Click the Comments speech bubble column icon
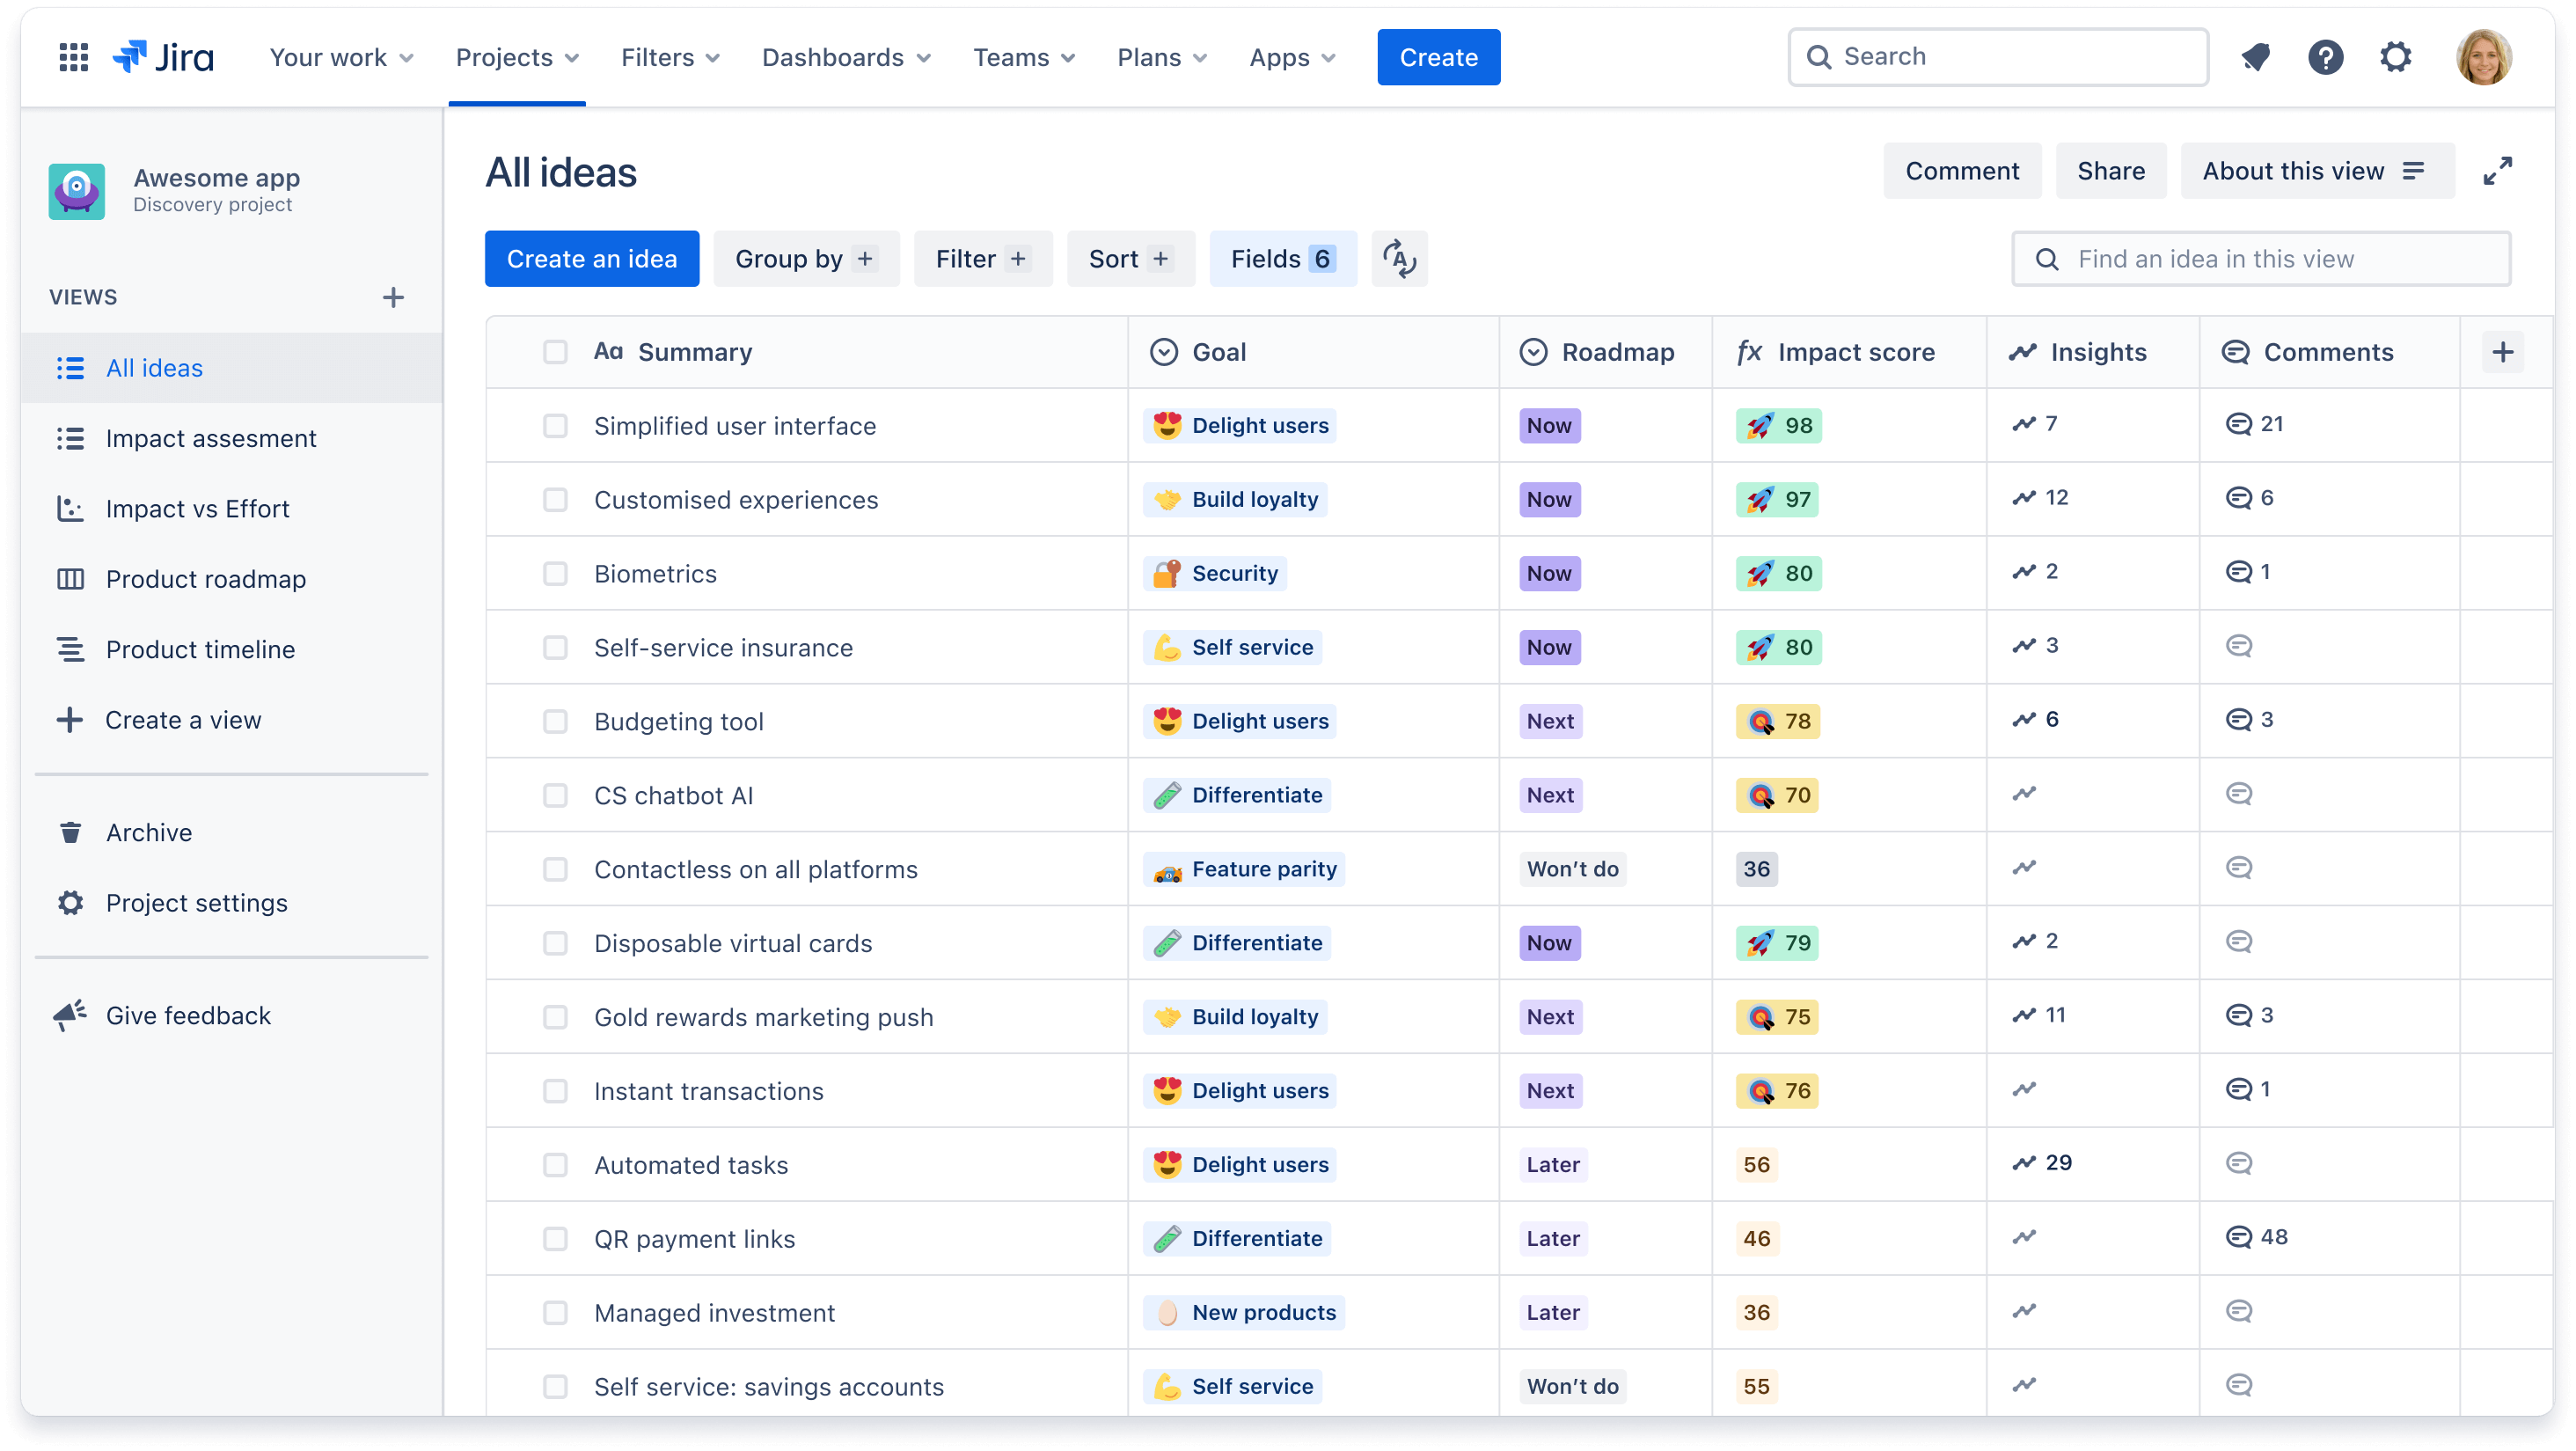Viewport: 2576px width, 1451px height. [2236, 352]
